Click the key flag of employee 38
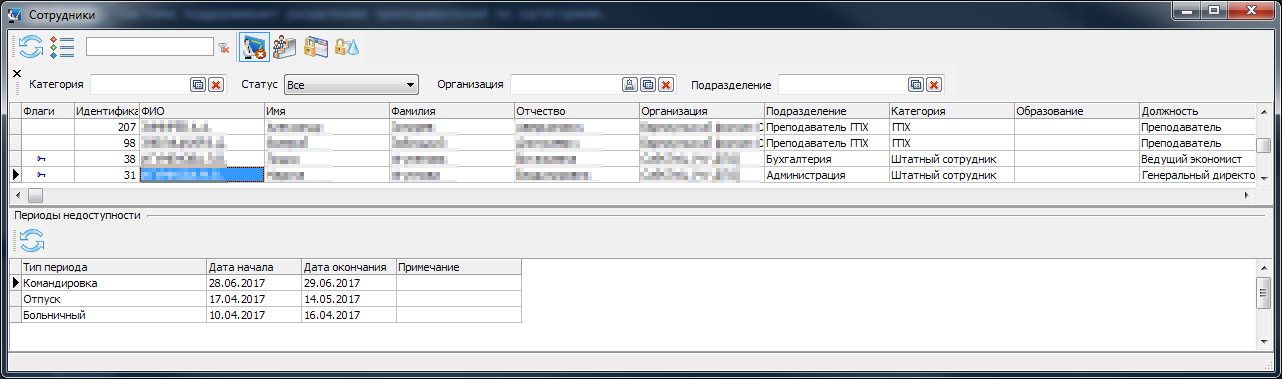 (41, 159)
